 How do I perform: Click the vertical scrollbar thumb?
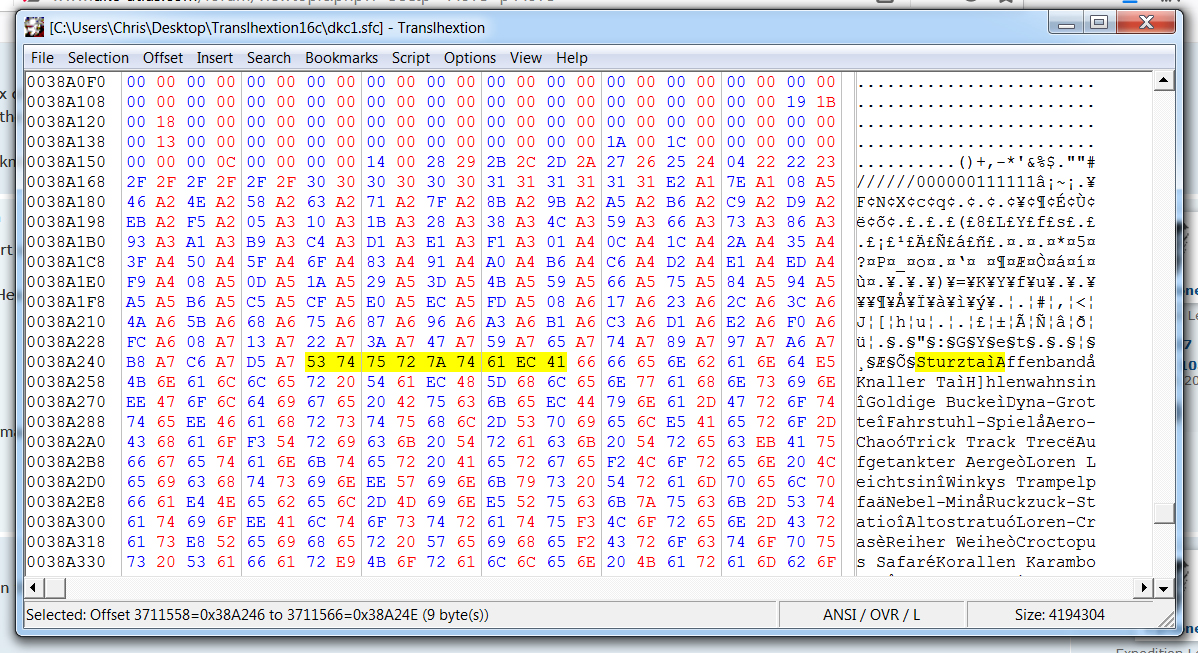1162,513
